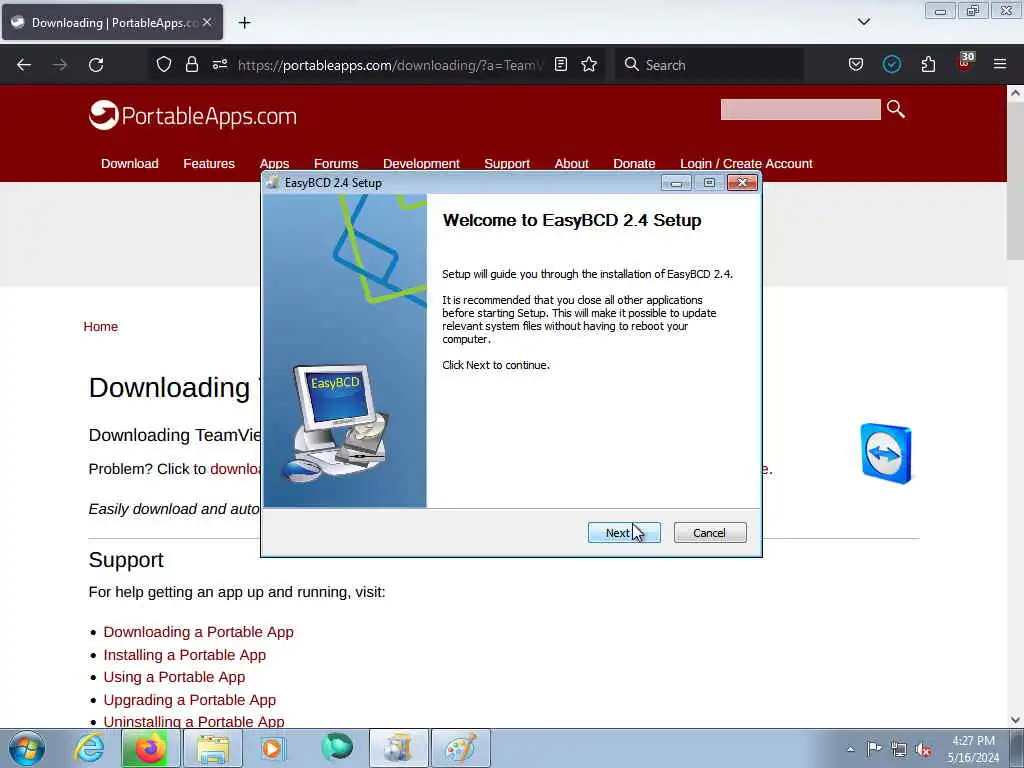
Task: Click the scrollbar down arrow
Action: [1015, 720]
